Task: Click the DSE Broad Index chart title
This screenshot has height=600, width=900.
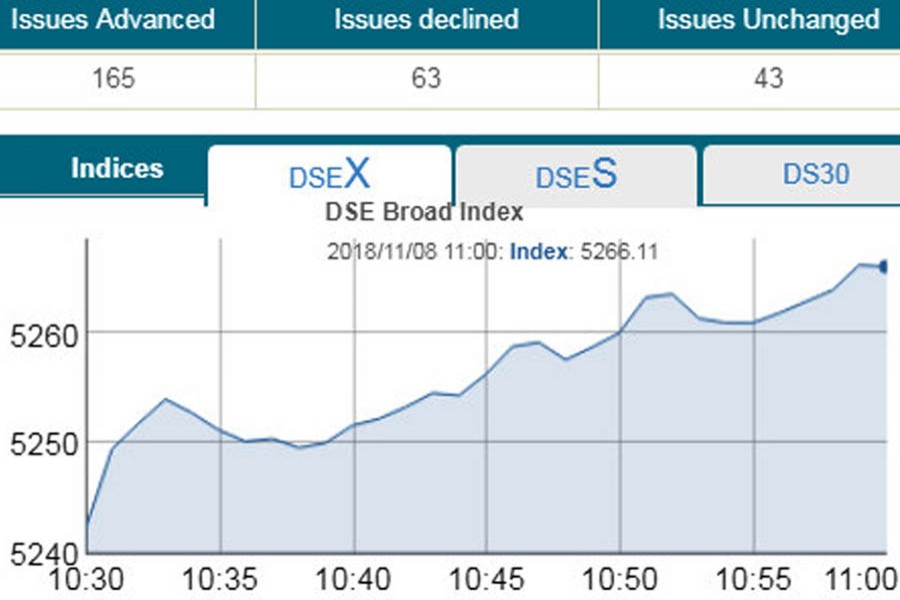Action: (x=424, y=211)
